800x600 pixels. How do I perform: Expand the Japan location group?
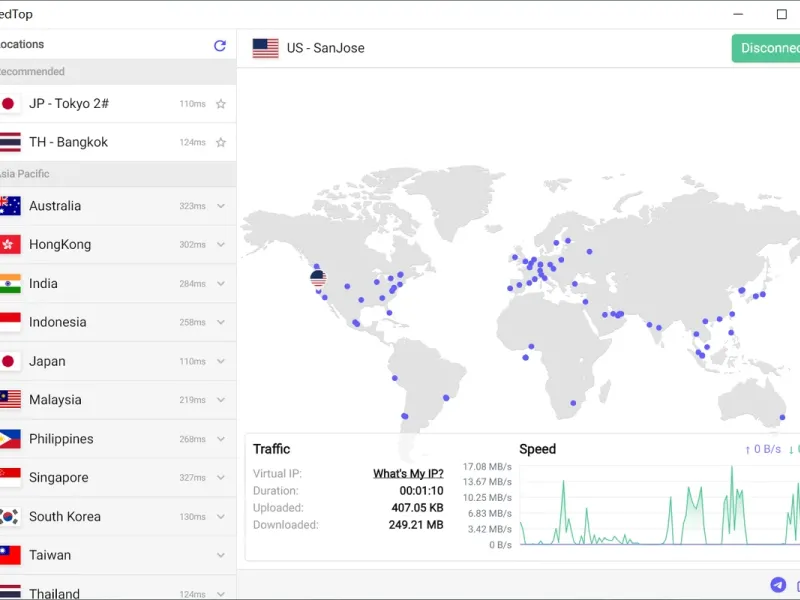click(x=221, y=361)
